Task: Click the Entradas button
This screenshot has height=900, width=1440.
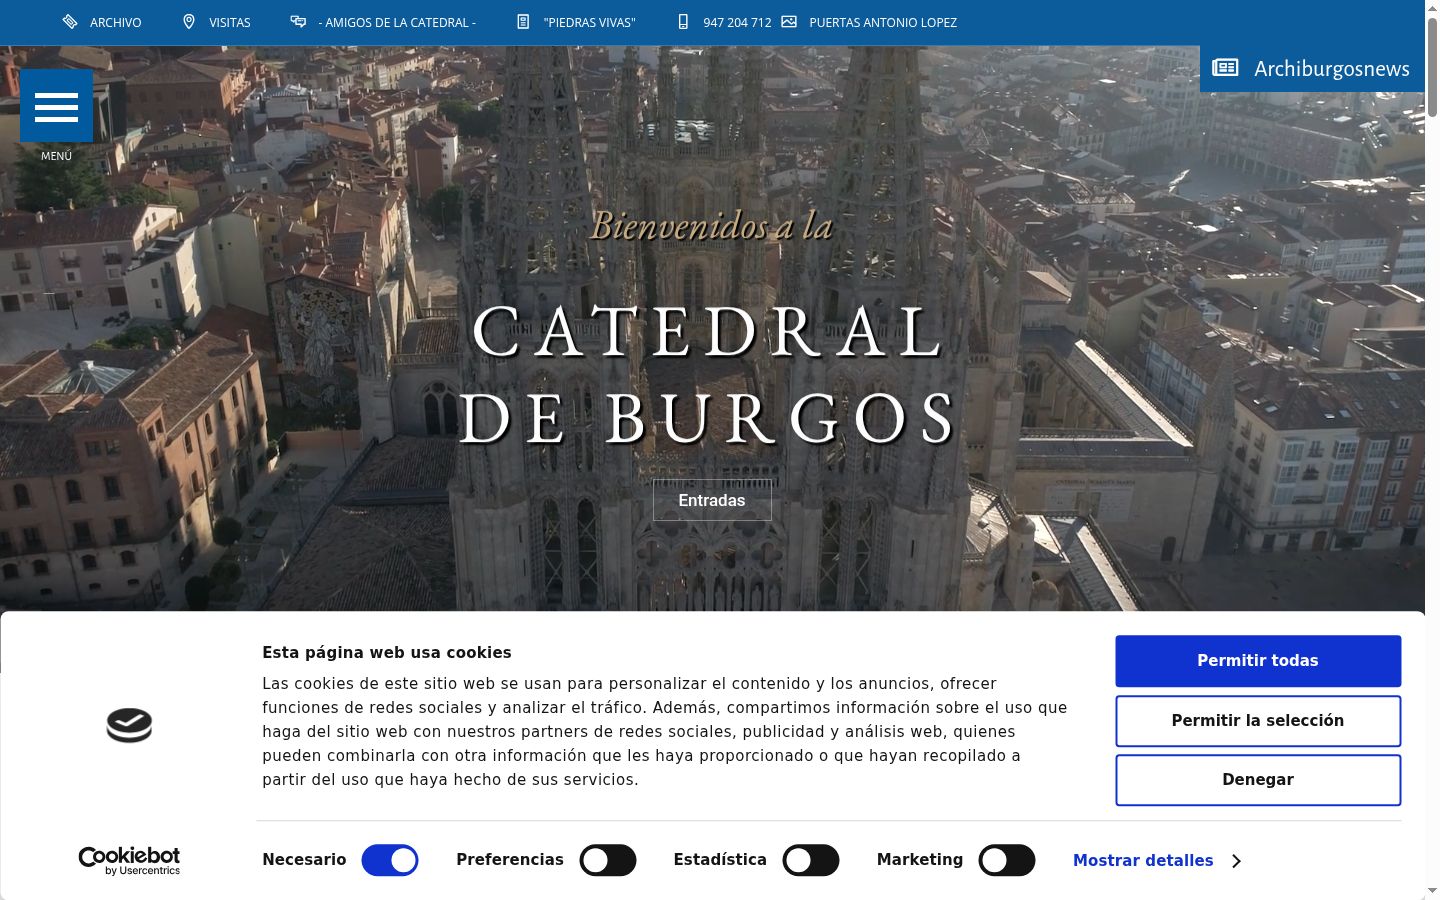Action: 712,500
